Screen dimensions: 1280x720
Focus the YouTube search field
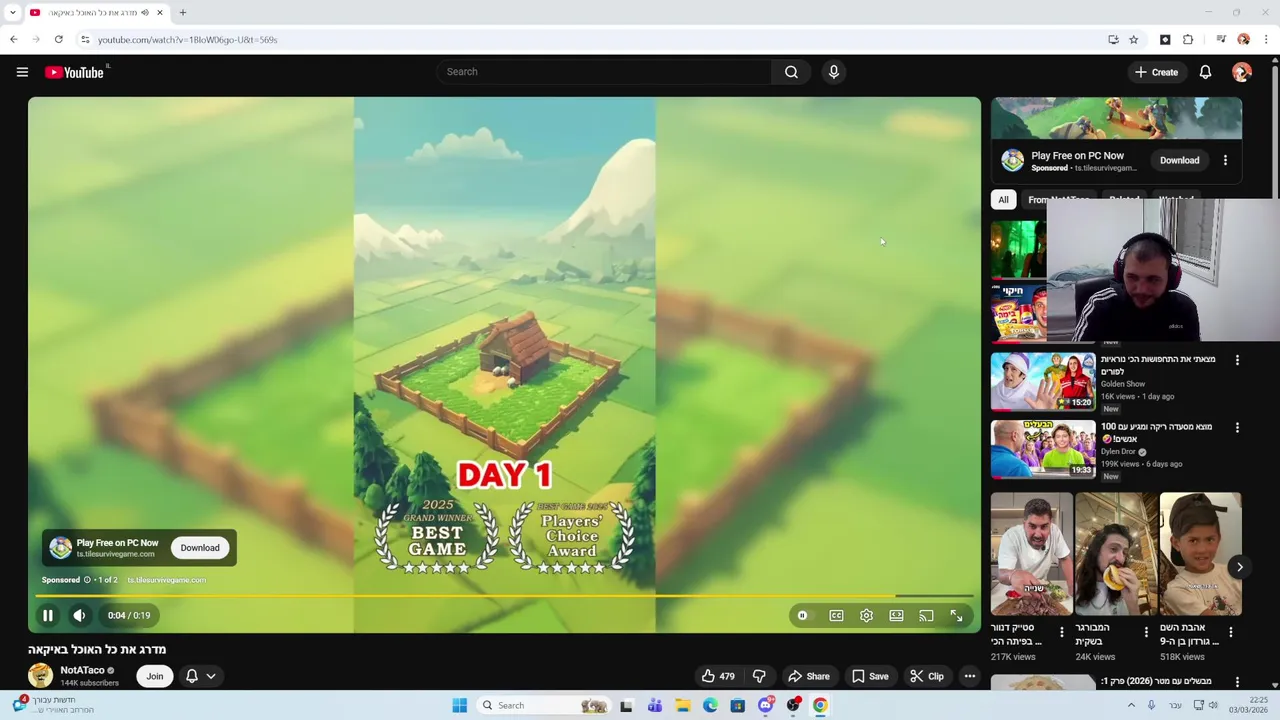pos(604,72)
